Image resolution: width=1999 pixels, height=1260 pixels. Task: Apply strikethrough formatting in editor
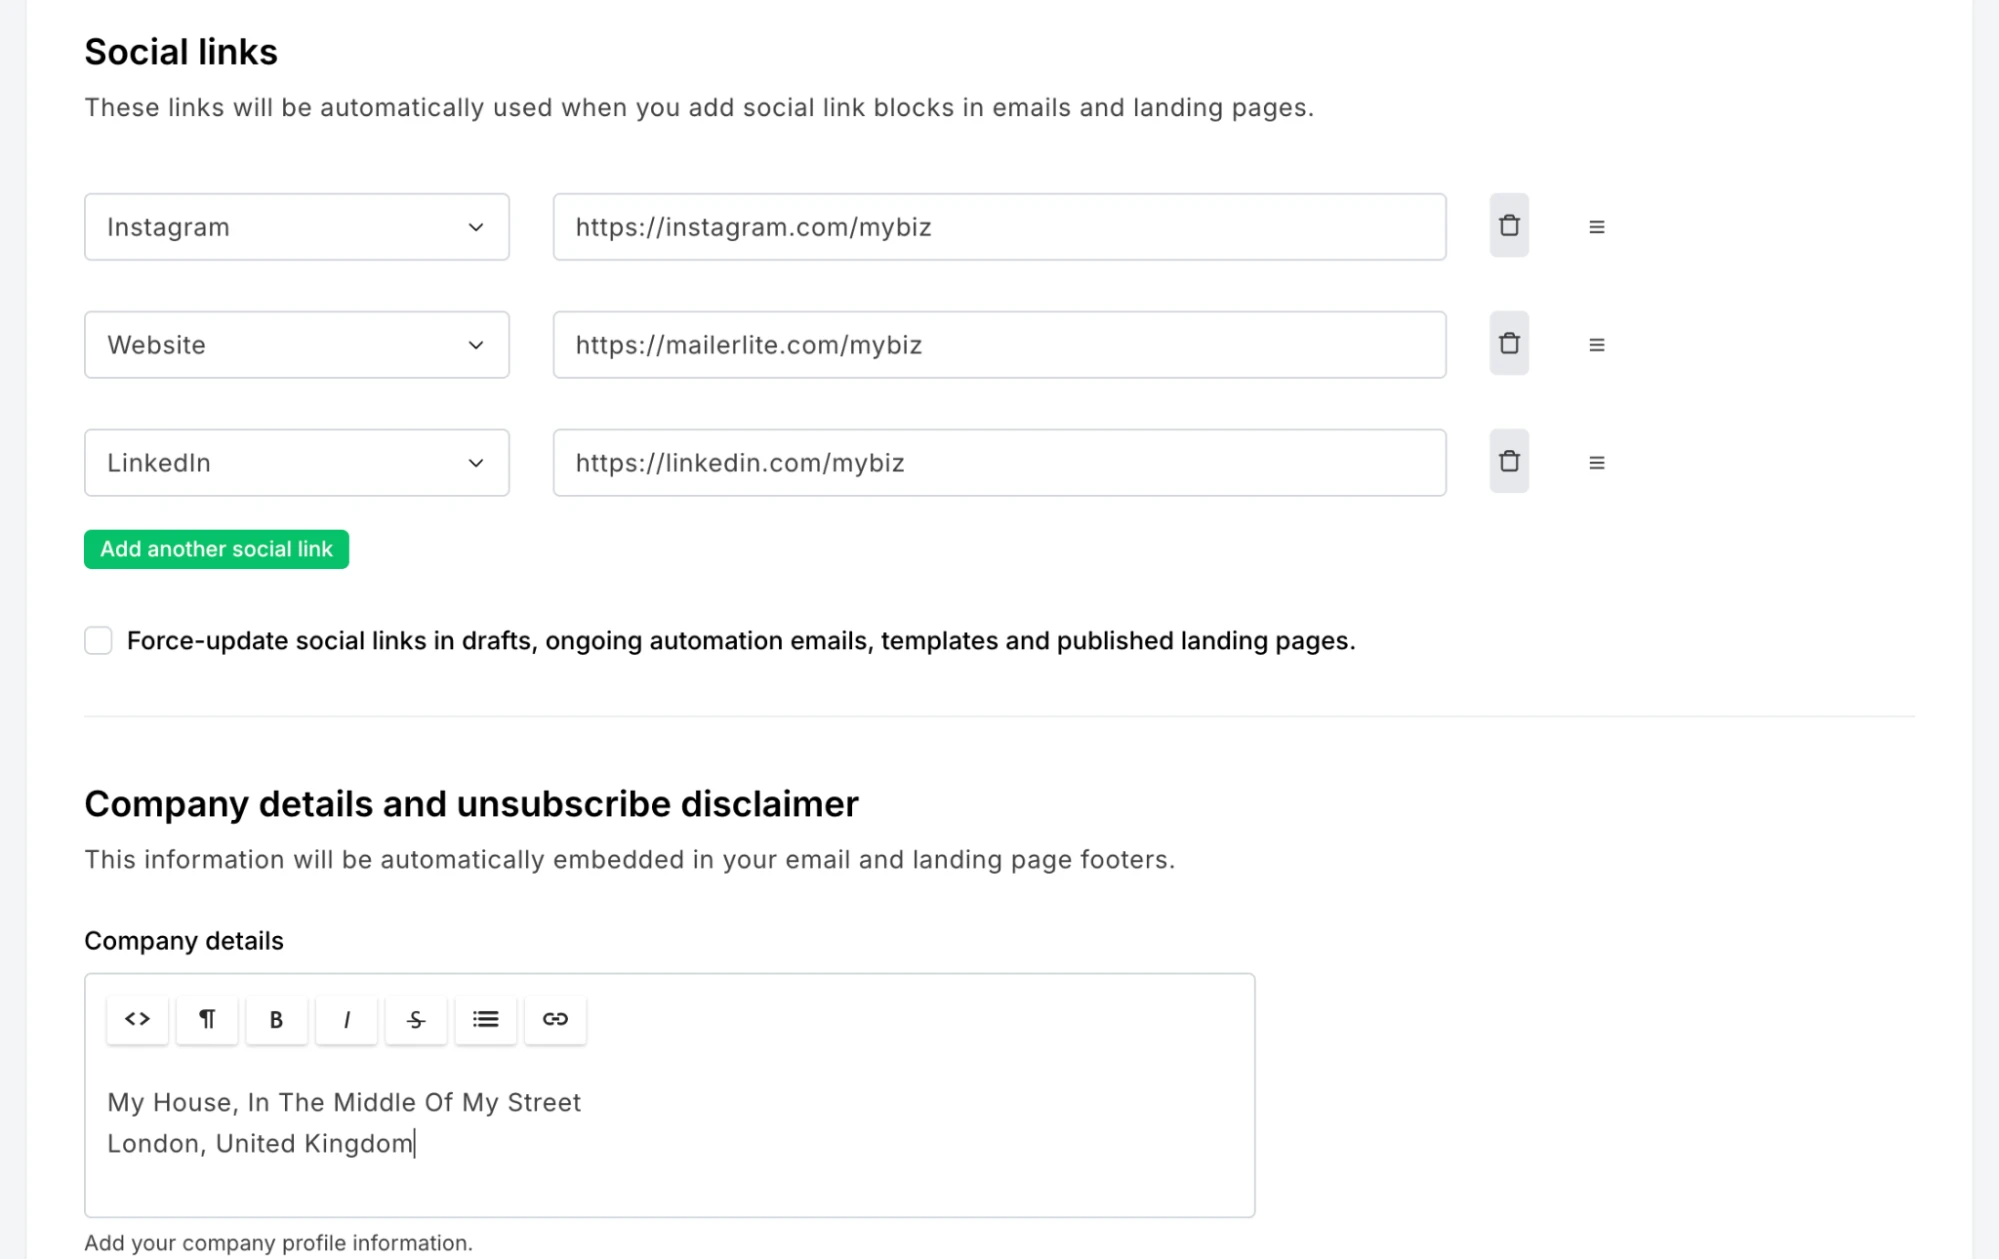tap(416, 1019)
